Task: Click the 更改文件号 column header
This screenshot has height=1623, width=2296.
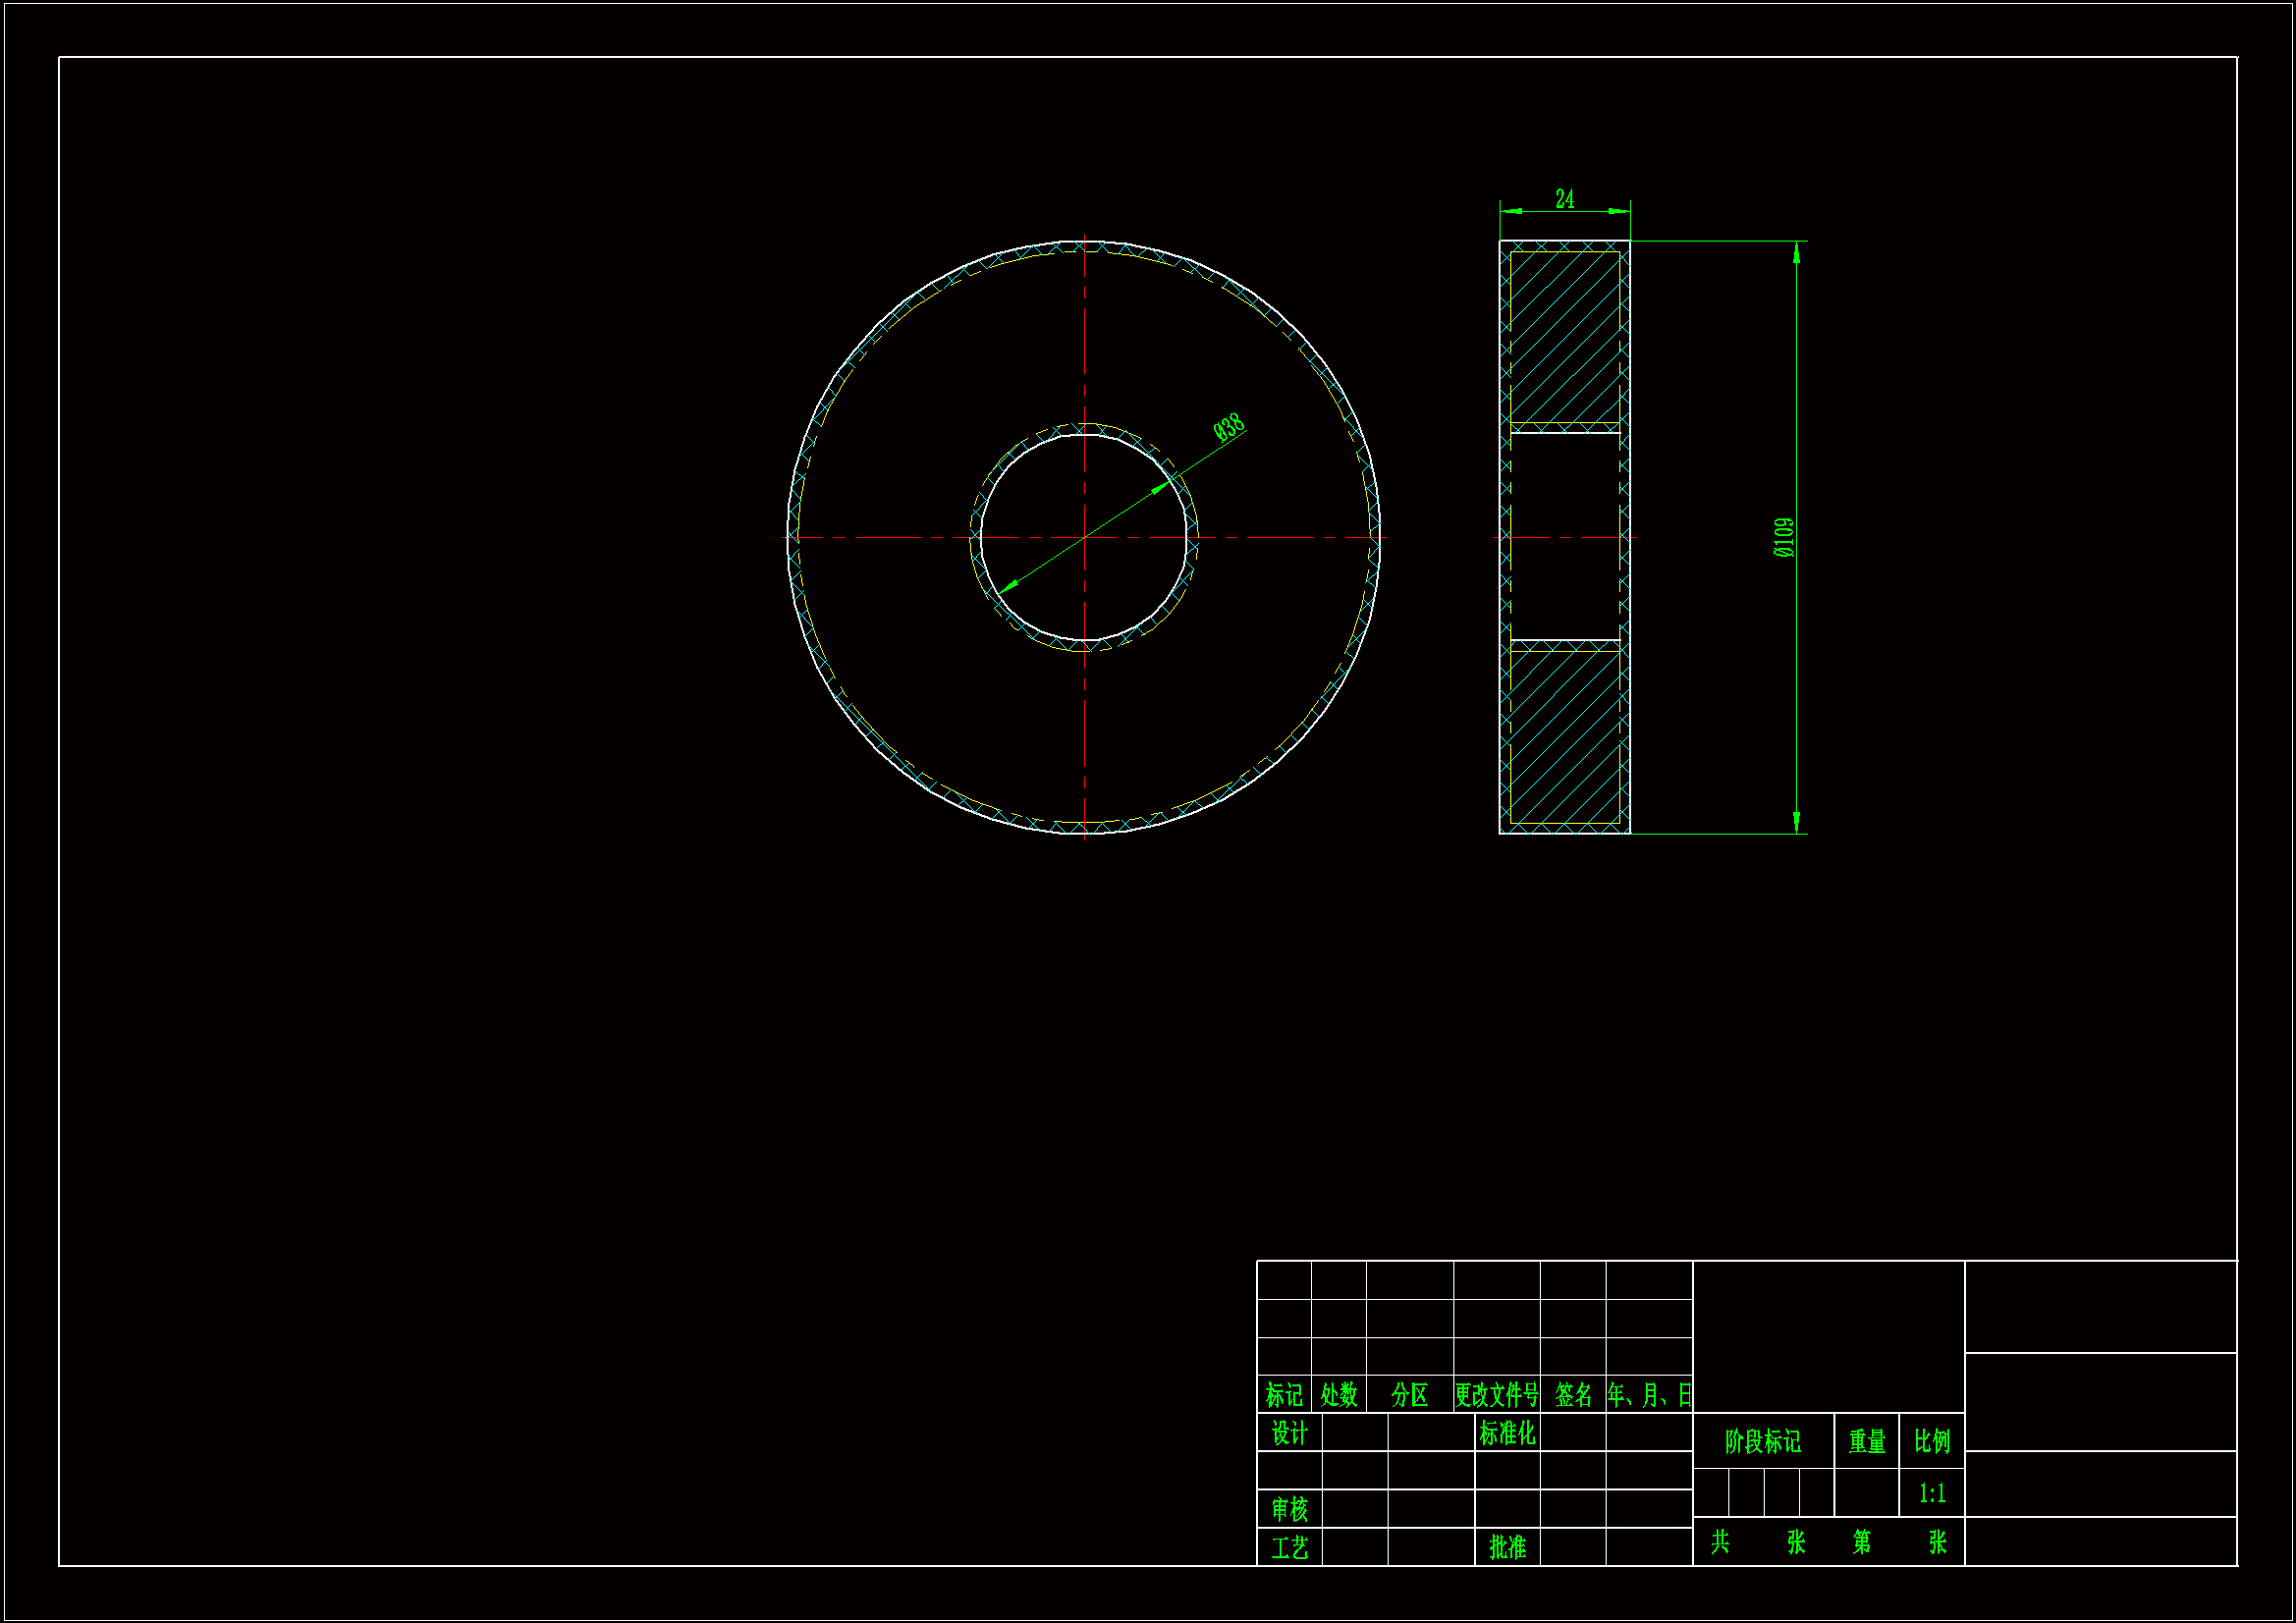Action: pos(1496,1394)
